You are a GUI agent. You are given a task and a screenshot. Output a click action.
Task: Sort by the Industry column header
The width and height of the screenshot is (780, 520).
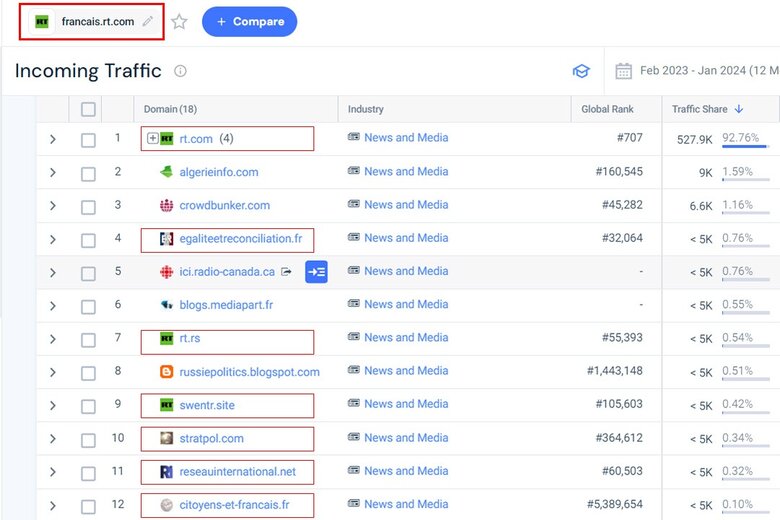coord(366,109)
